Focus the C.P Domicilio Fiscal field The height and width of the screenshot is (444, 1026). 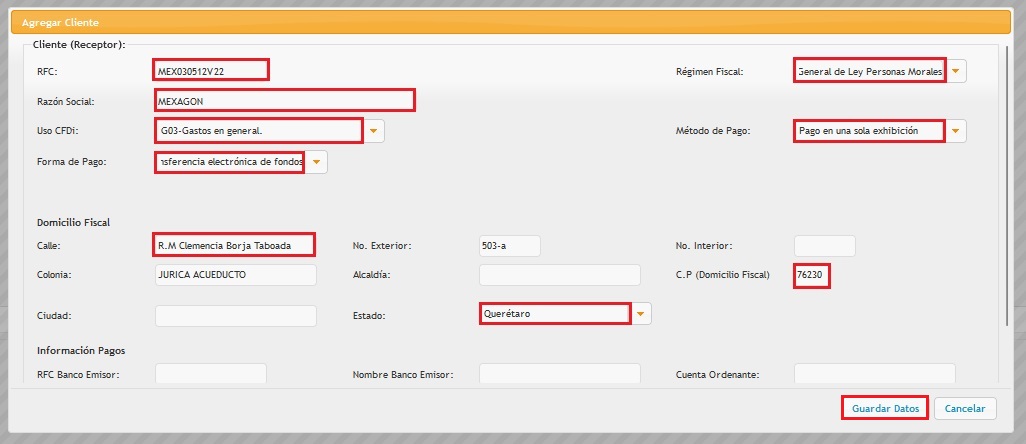coord(813,275)
